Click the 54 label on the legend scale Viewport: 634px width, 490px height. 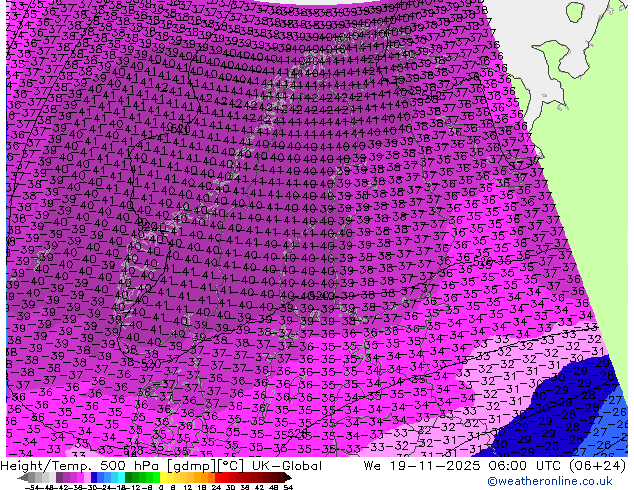(288, 487)
